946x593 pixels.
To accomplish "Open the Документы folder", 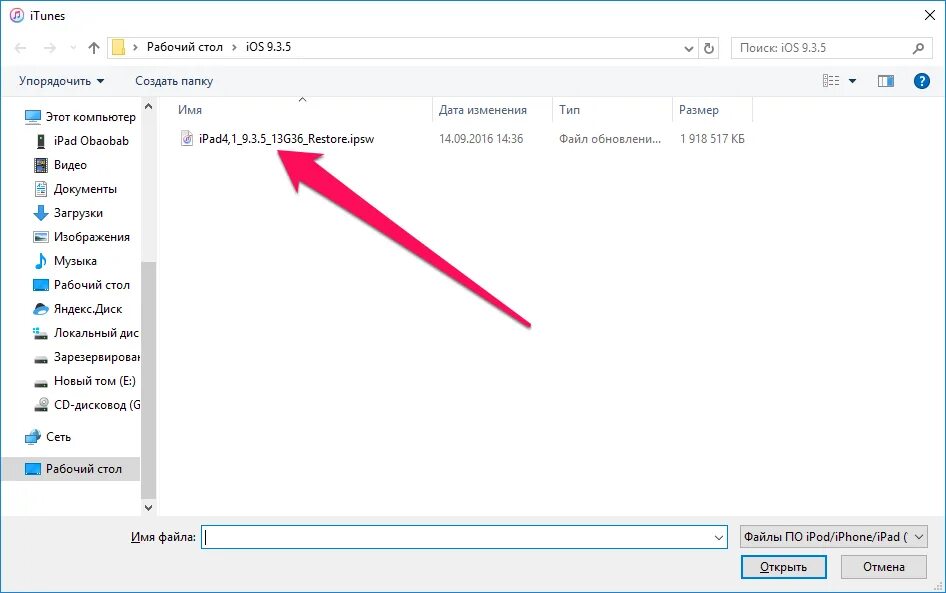I will tap(75, 189).
